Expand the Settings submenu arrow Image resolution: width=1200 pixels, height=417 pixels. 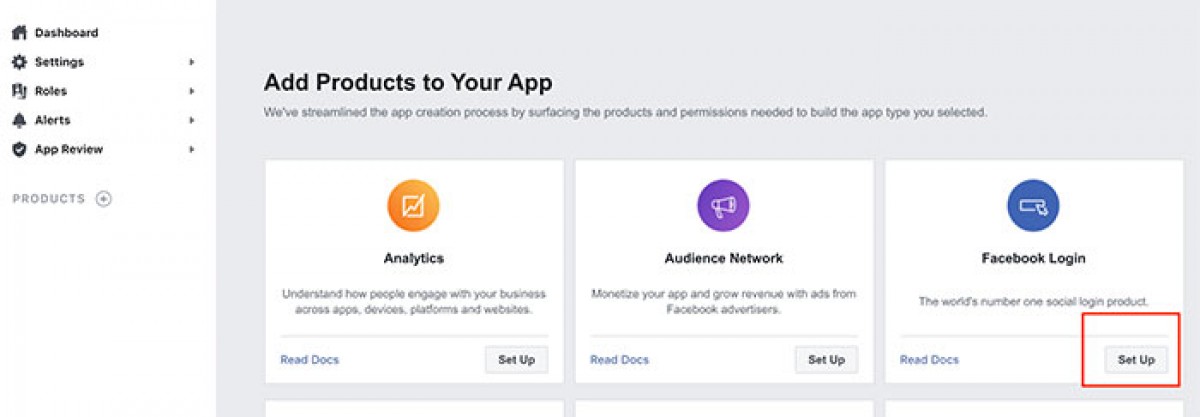click(191, 62)
